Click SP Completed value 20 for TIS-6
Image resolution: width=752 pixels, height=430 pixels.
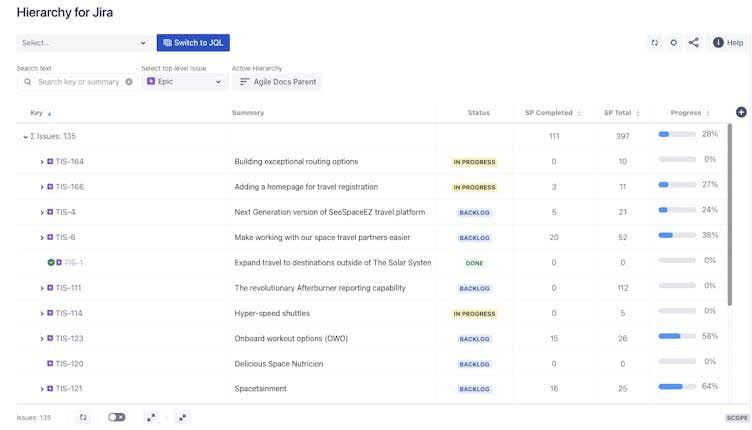point(554,237)
